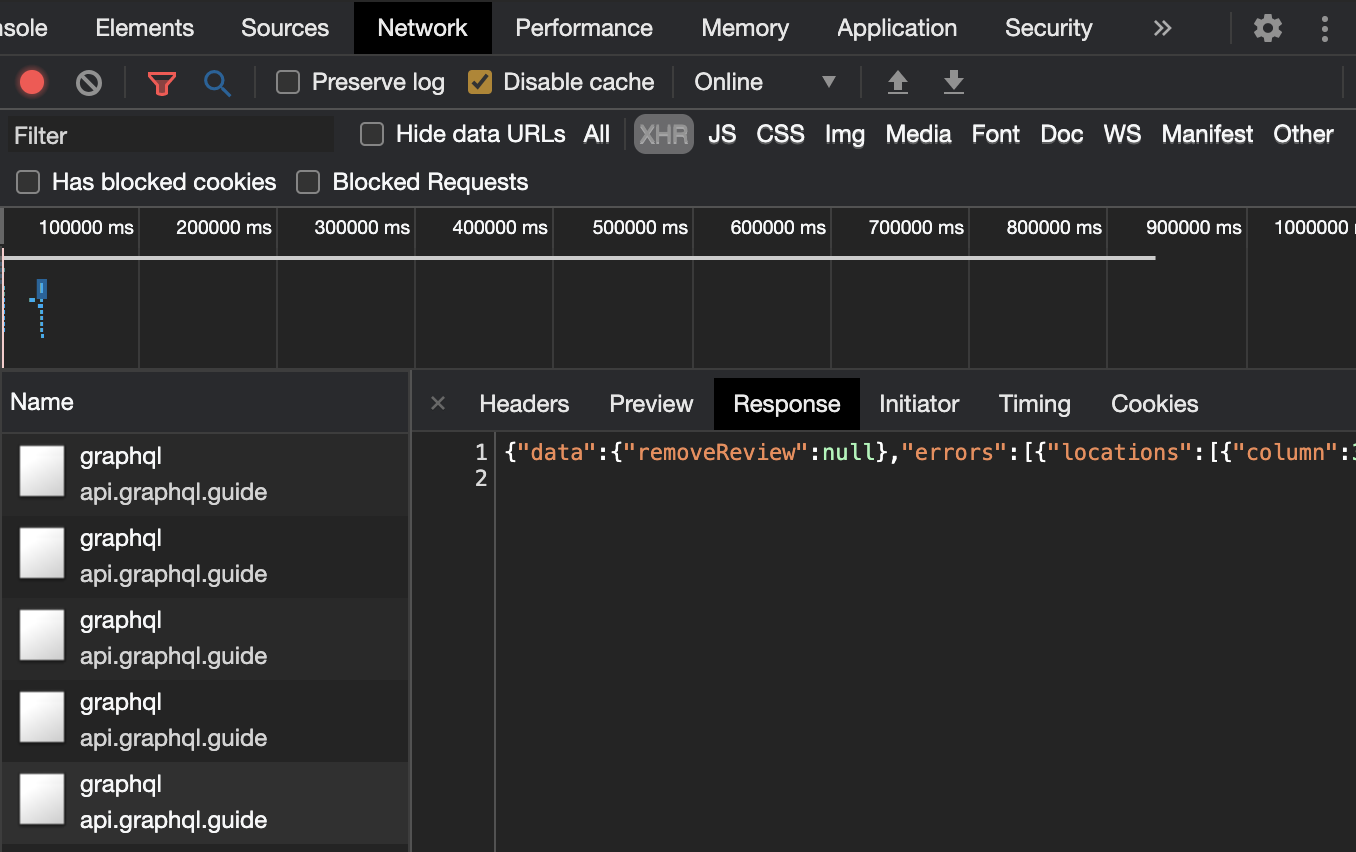Screen dimensions: 1356x852
Task: Toggle the XHR type filter
Action: point(664,134)
